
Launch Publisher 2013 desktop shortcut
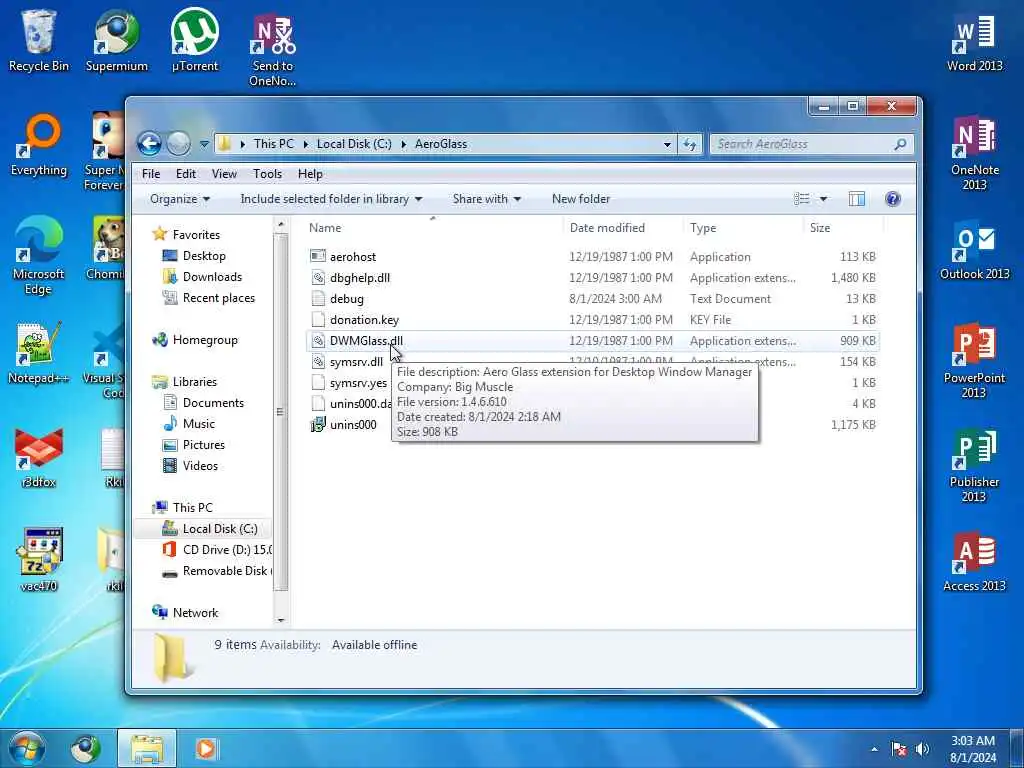[x=974, y=464]
